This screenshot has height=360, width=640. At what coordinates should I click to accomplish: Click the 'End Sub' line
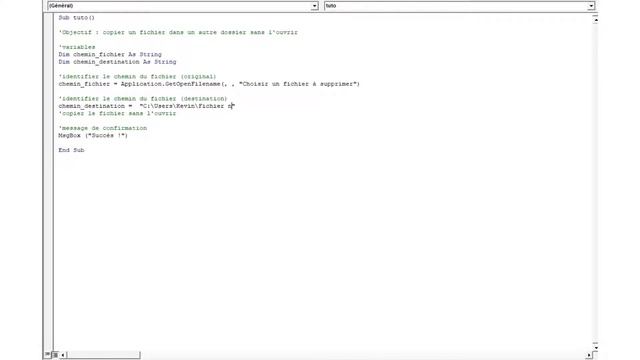(x=71, y=150)
